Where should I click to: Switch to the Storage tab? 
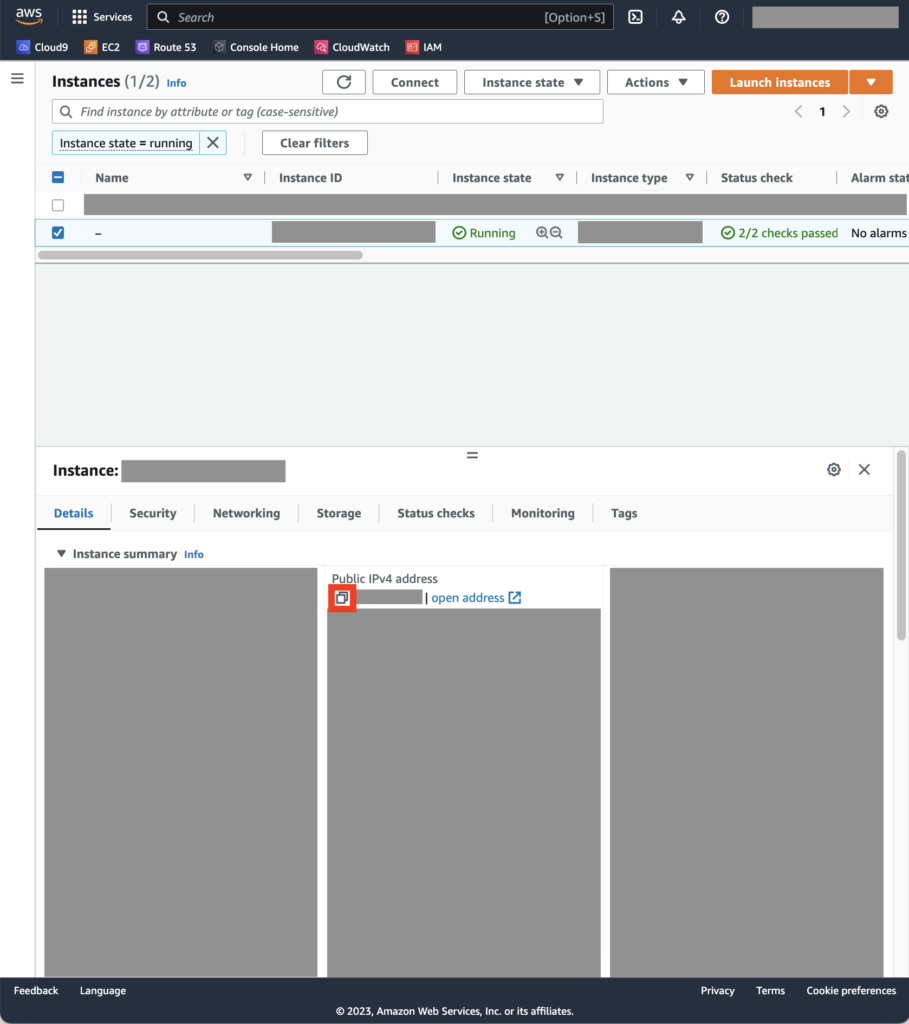tap(339, 513)
